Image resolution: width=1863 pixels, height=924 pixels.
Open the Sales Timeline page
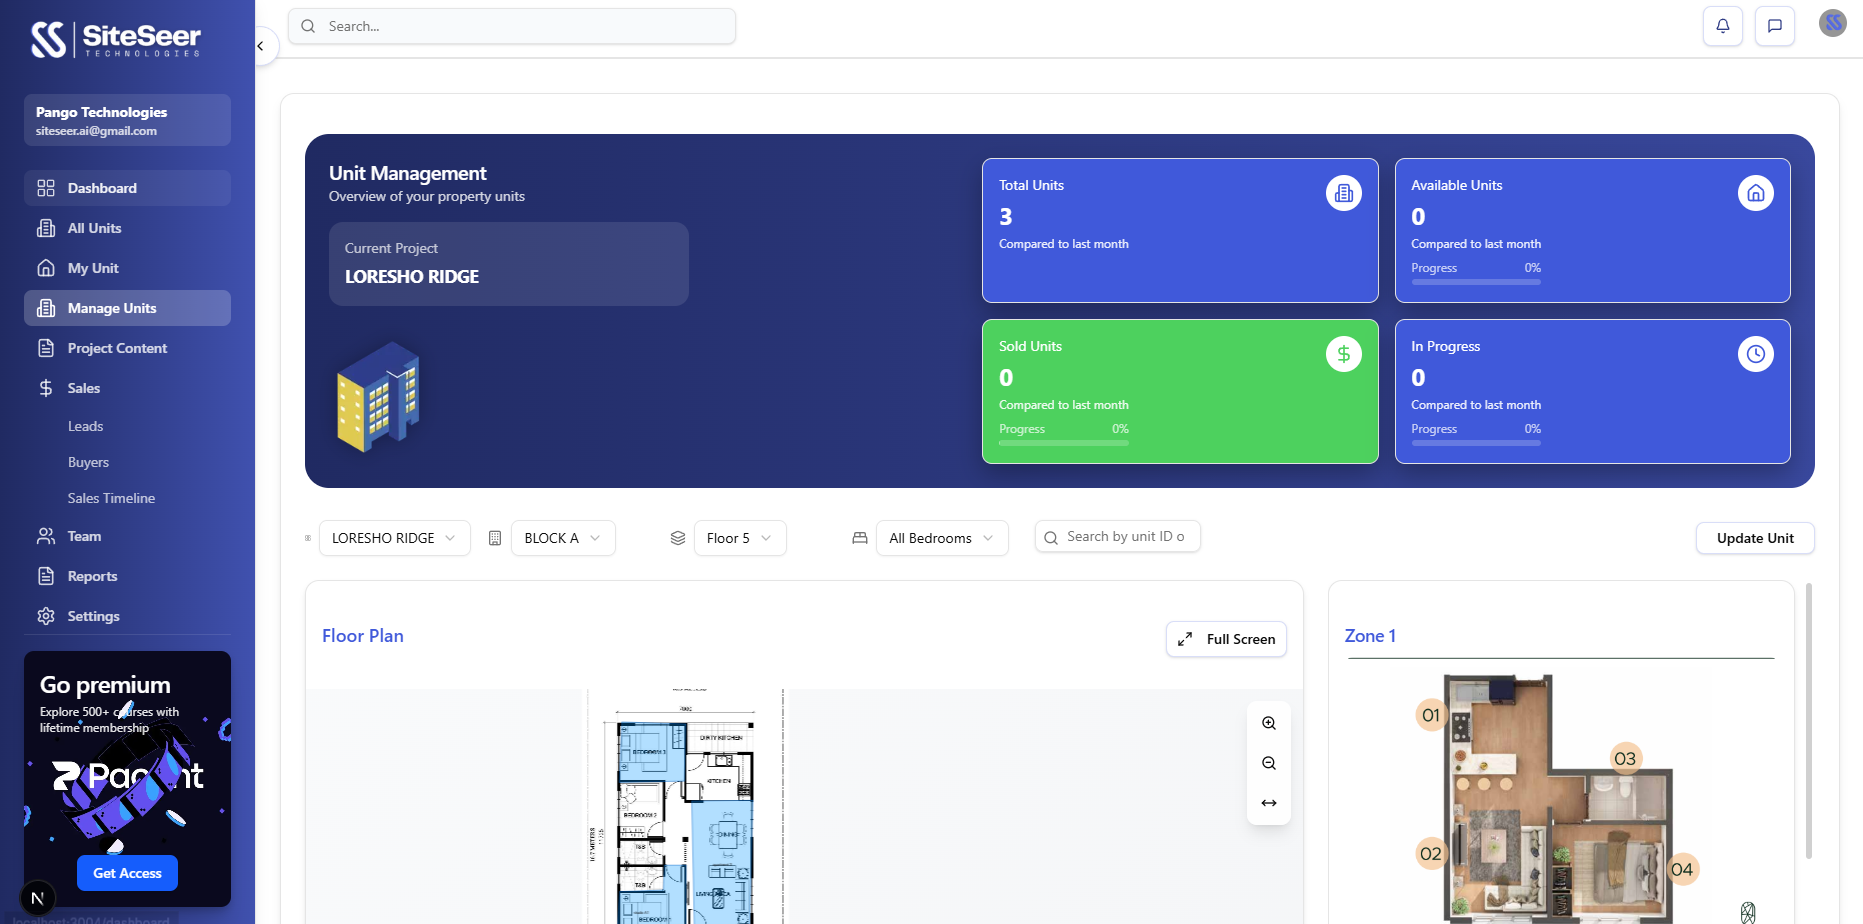(x=111, y=497)
